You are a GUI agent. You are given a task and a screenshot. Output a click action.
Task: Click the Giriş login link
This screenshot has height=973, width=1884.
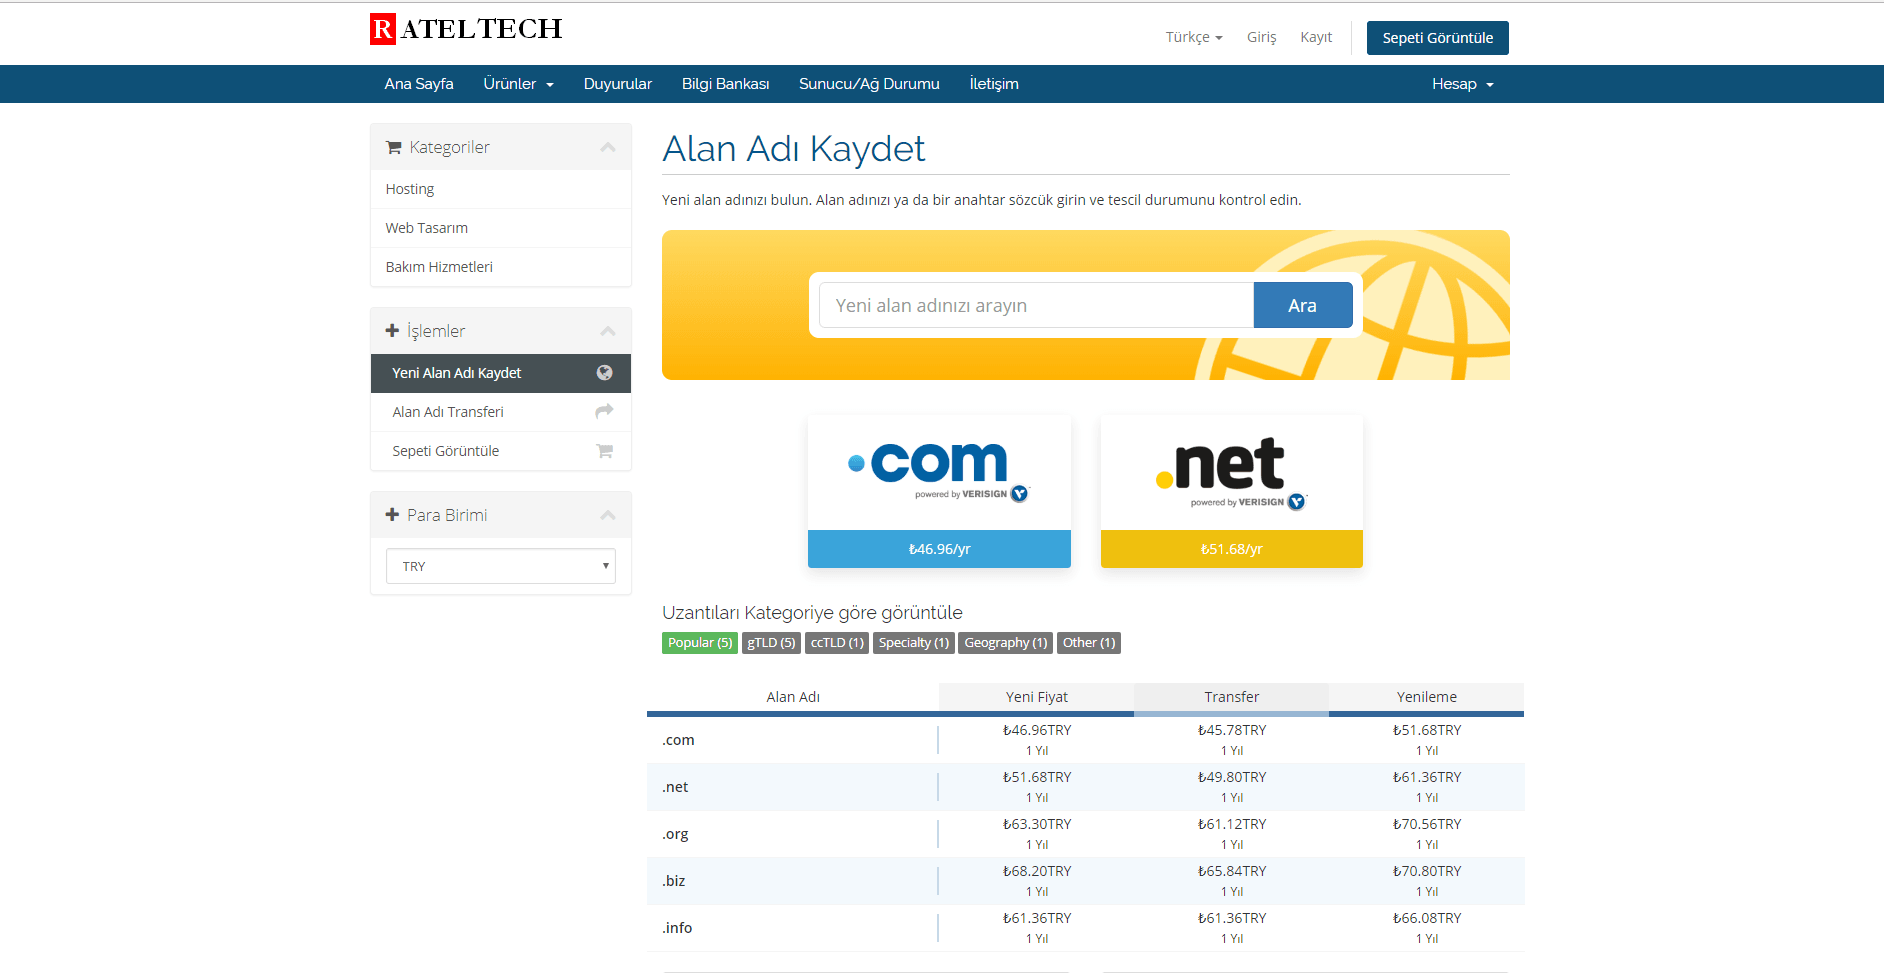pos(1262,37)
